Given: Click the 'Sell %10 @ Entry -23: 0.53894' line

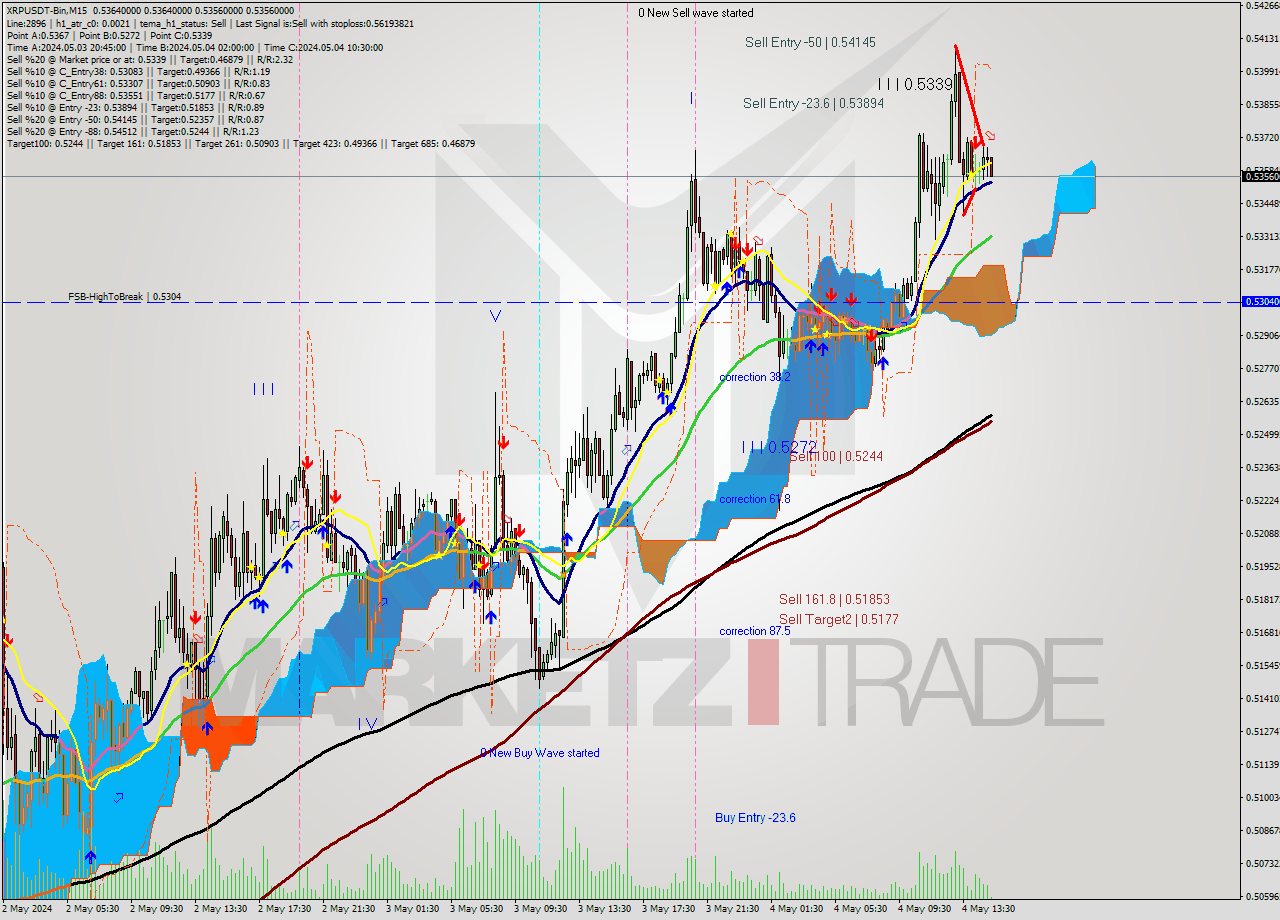Looking at the screenshot, I should (135, 107).
